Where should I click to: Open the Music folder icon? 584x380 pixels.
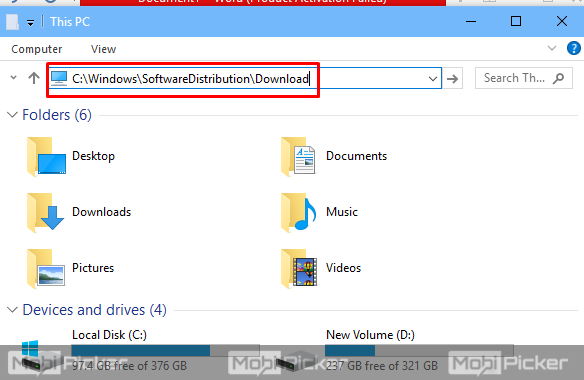click(x=299, y=212)
